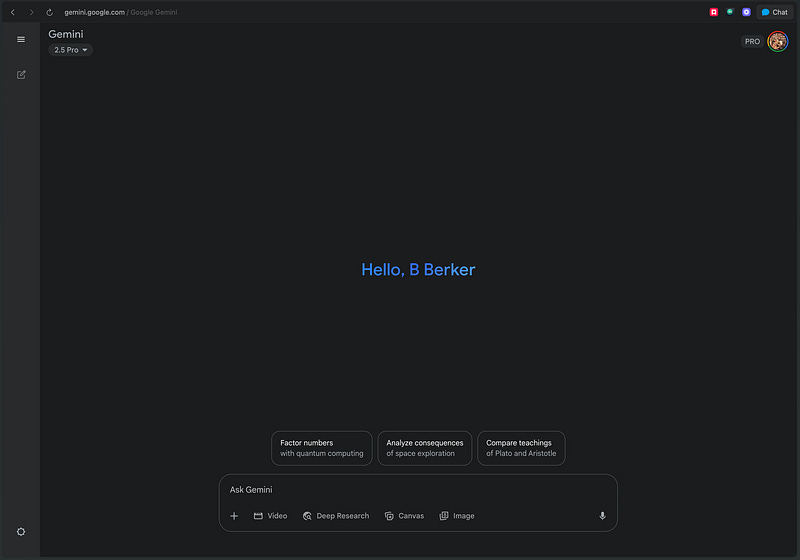800x560 pixels.
Task: Activate the microphone voice input
Action: pos(602,516)
